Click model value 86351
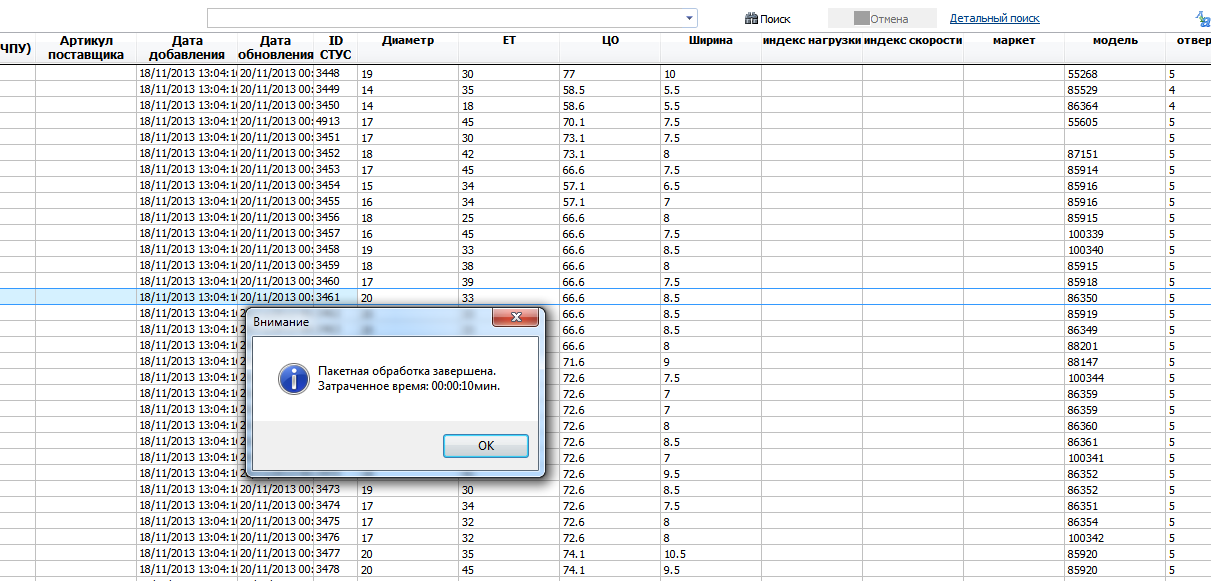The image size is (1211, 581). click(x=1083, y=506)
